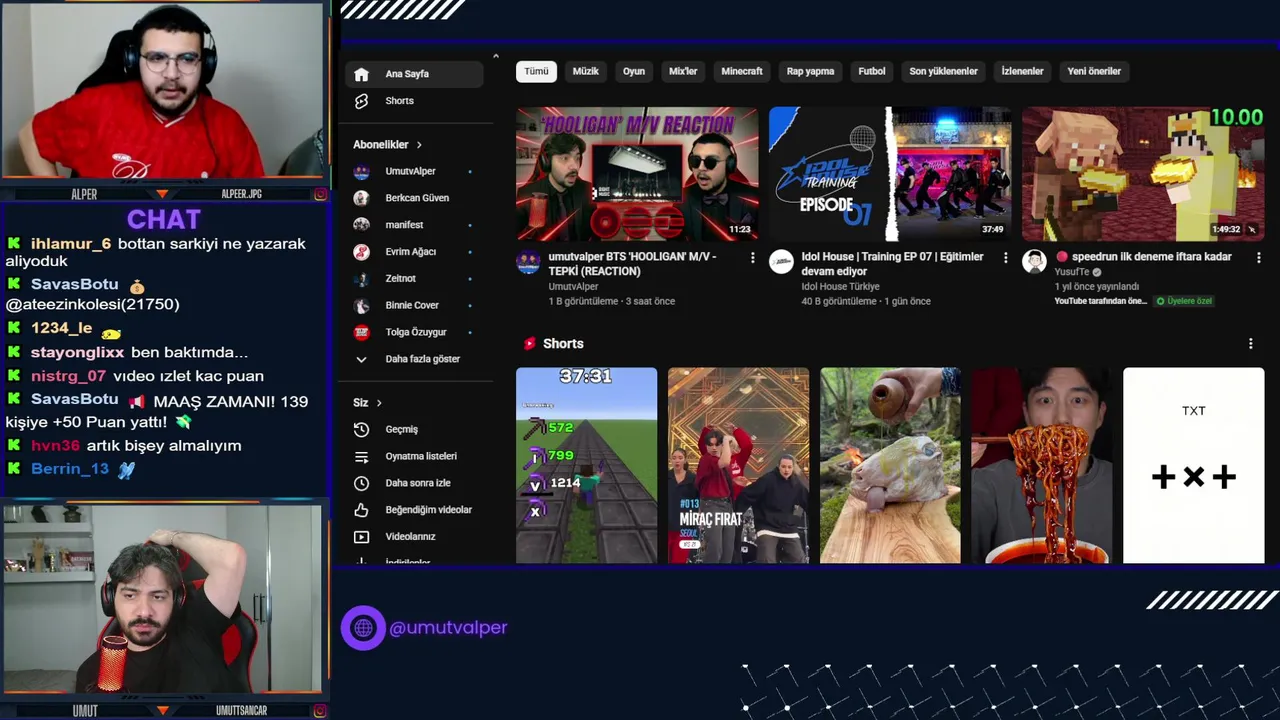Screen dimensions: 1280x720
Task: Open options menu for Idol House video
Action: (1005, 258)
